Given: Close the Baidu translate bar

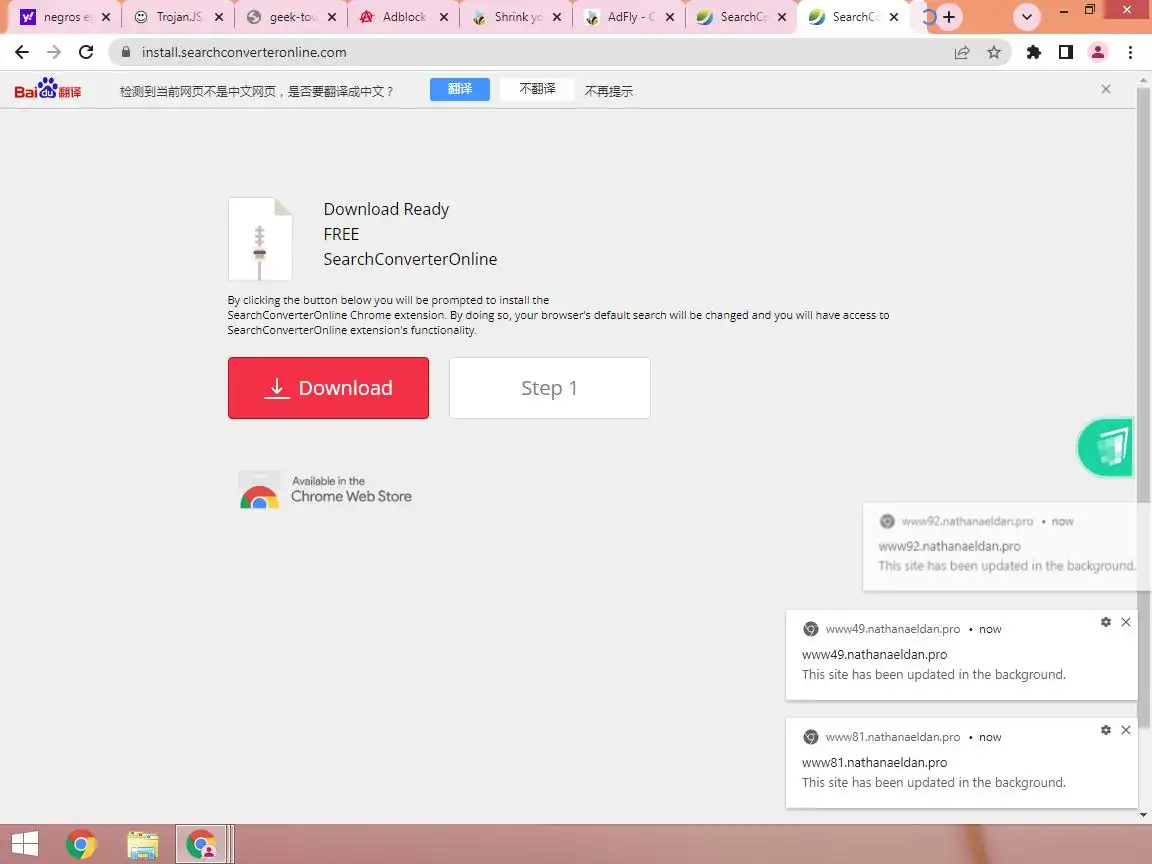Looking at the screenshot, I should 1106,89.
